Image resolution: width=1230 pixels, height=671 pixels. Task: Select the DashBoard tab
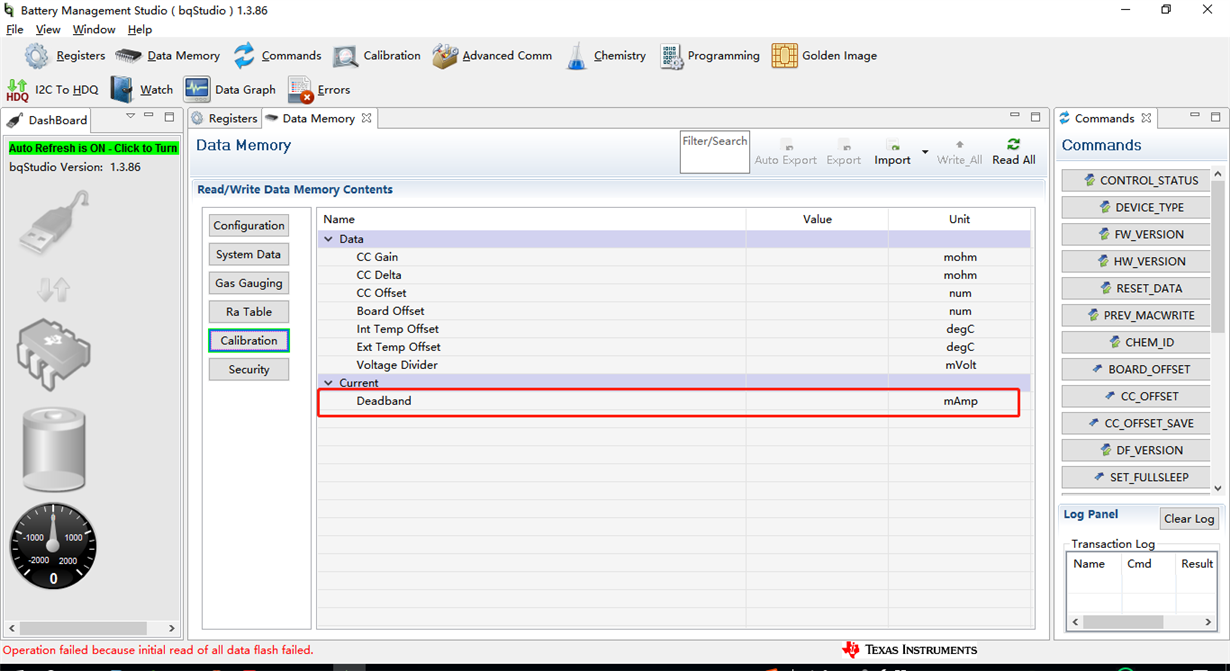click(x=48, y=120)
